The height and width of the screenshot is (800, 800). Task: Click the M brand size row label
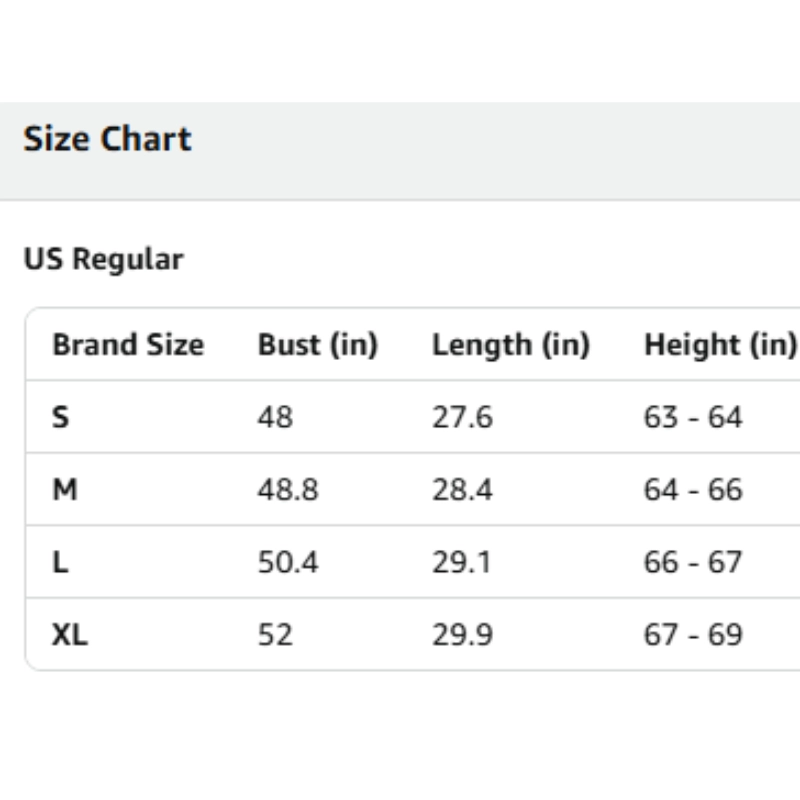click(65, 490)
